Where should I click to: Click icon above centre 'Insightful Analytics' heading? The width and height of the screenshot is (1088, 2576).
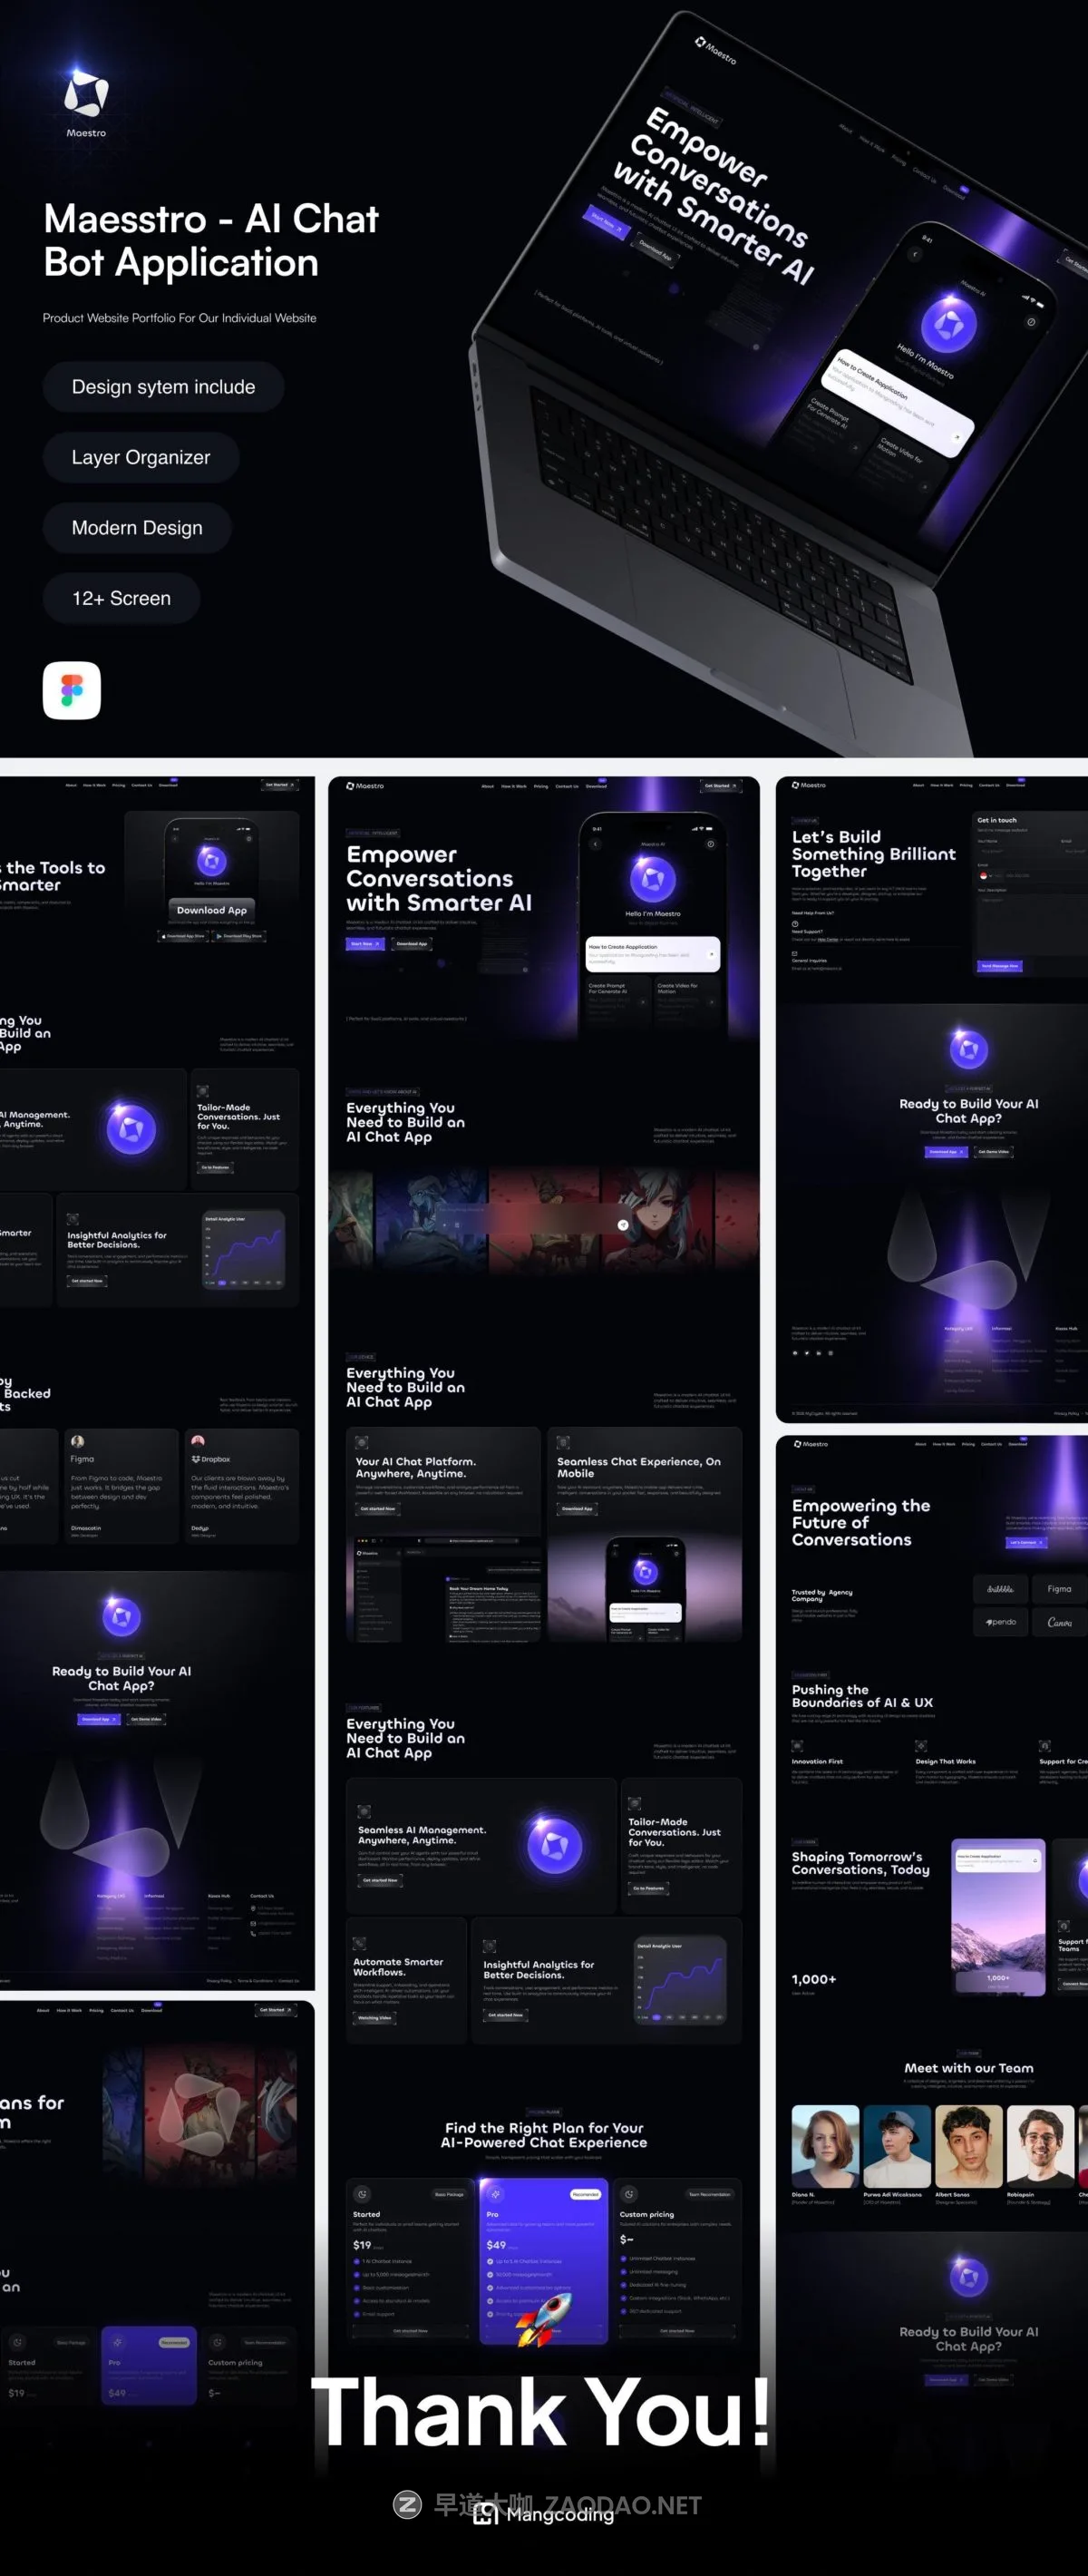click(490, 1946)
